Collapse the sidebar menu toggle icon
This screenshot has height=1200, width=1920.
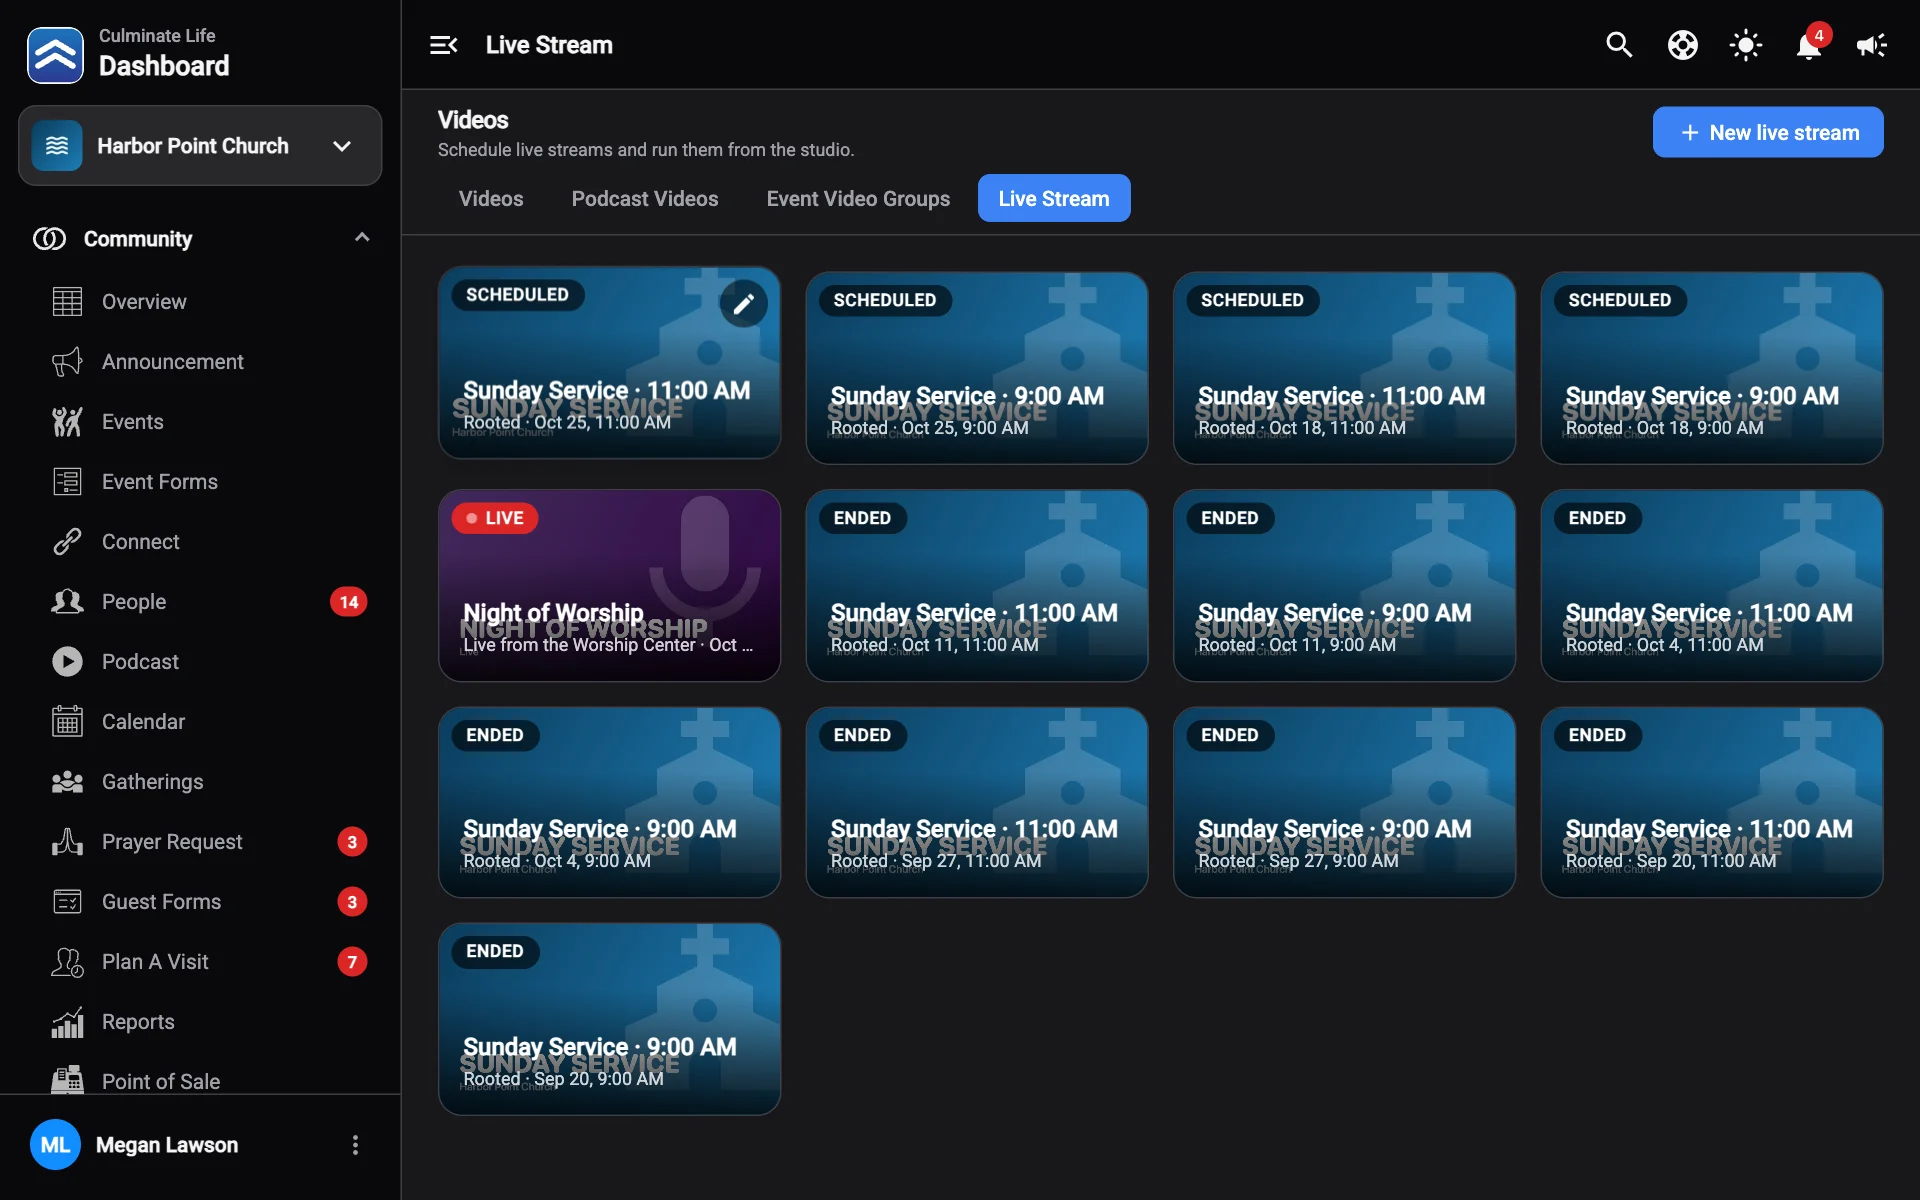[x=443, y=45]
